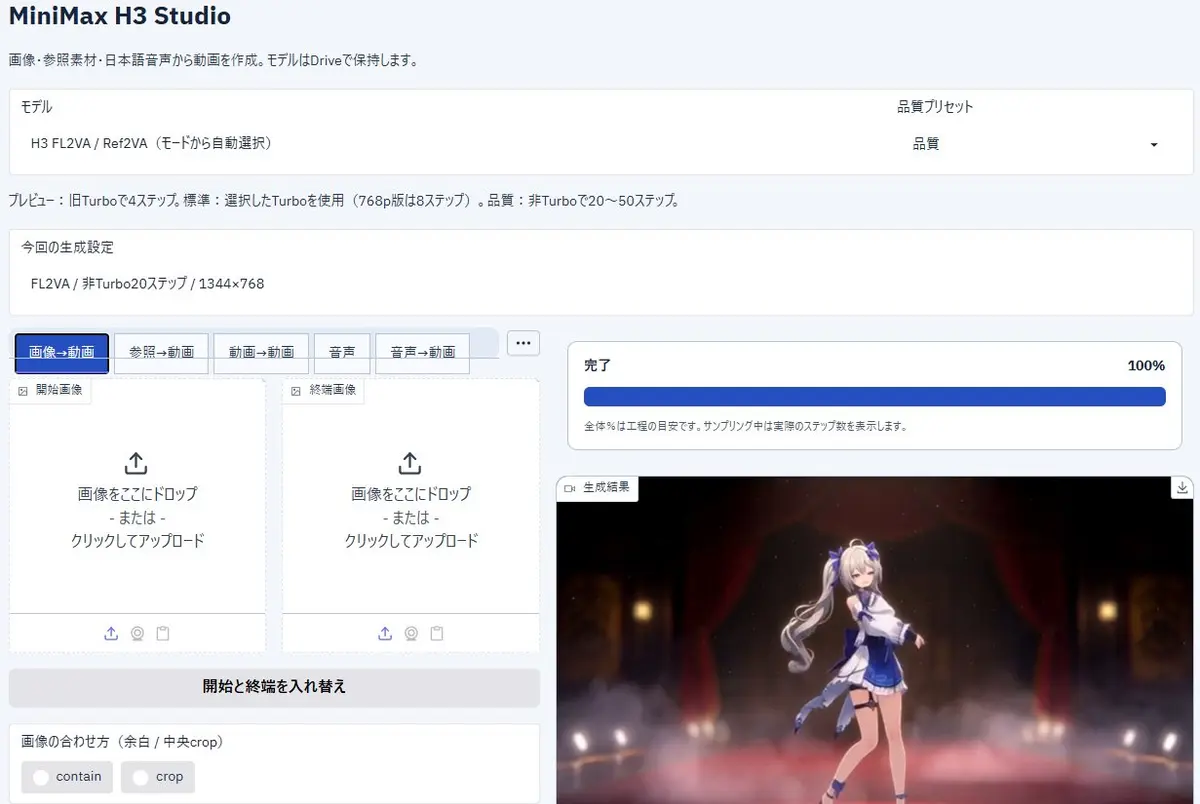Select the contain fit option
Image resolution: width=1200 pixels, height=804 pixels.
tap(67, 777)
